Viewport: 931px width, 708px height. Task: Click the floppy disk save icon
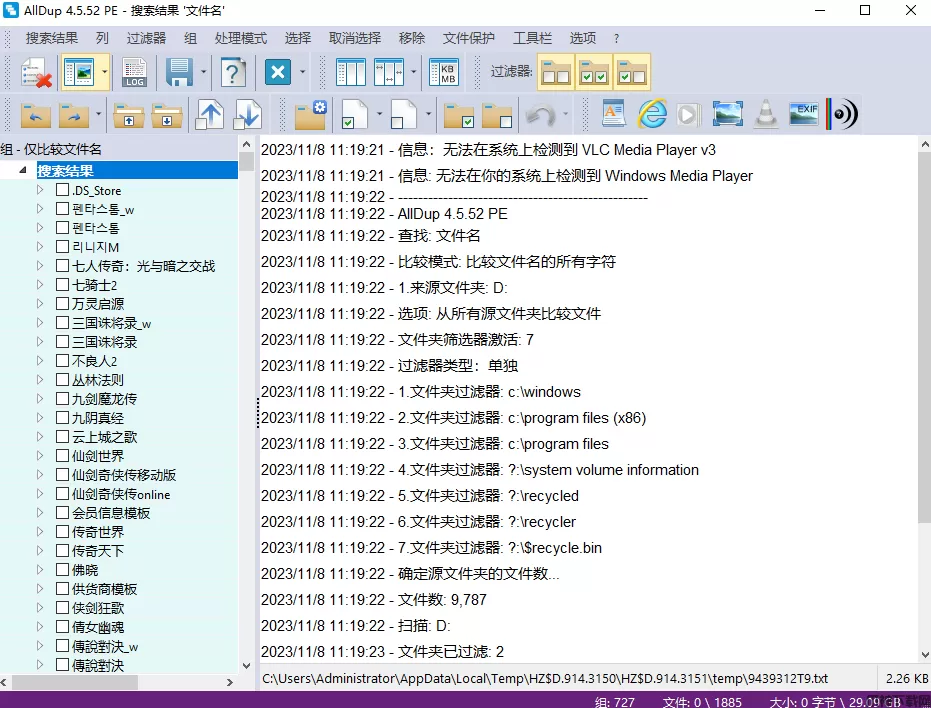[179, 73]
